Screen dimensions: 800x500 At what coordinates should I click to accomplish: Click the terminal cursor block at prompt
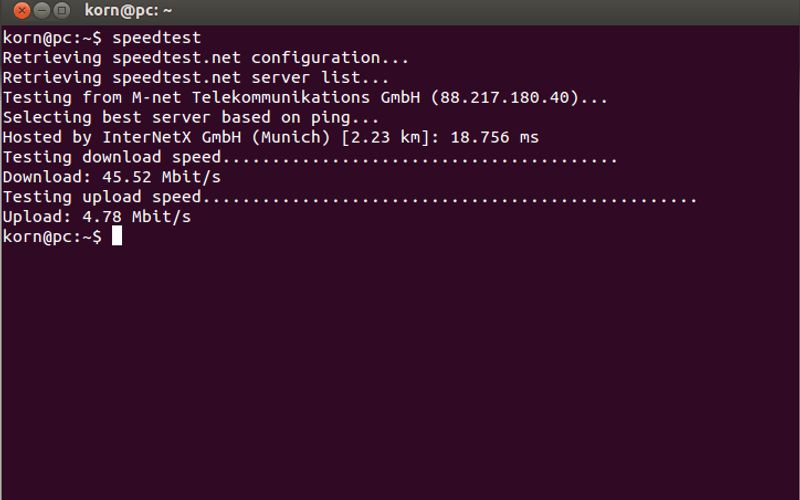point(117,237)
